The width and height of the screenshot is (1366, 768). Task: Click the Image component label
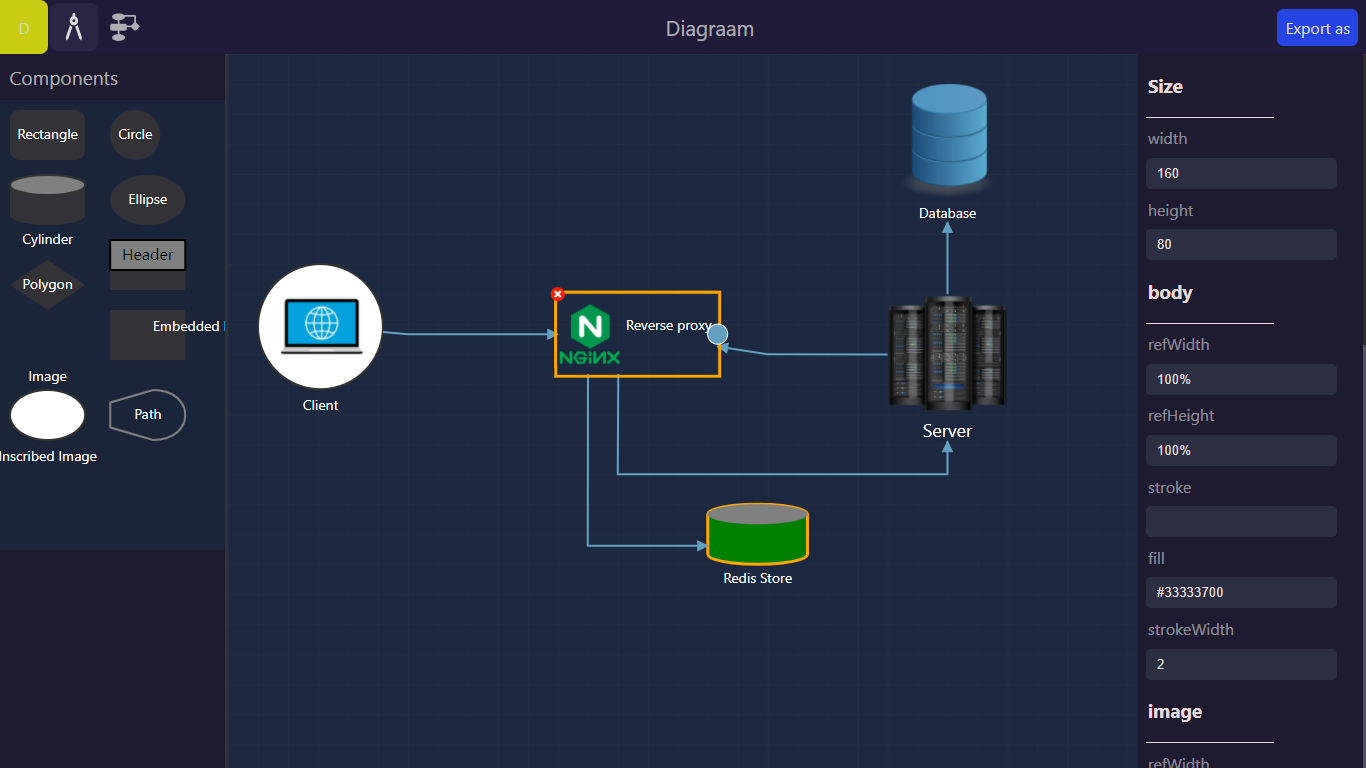(47, 376)
